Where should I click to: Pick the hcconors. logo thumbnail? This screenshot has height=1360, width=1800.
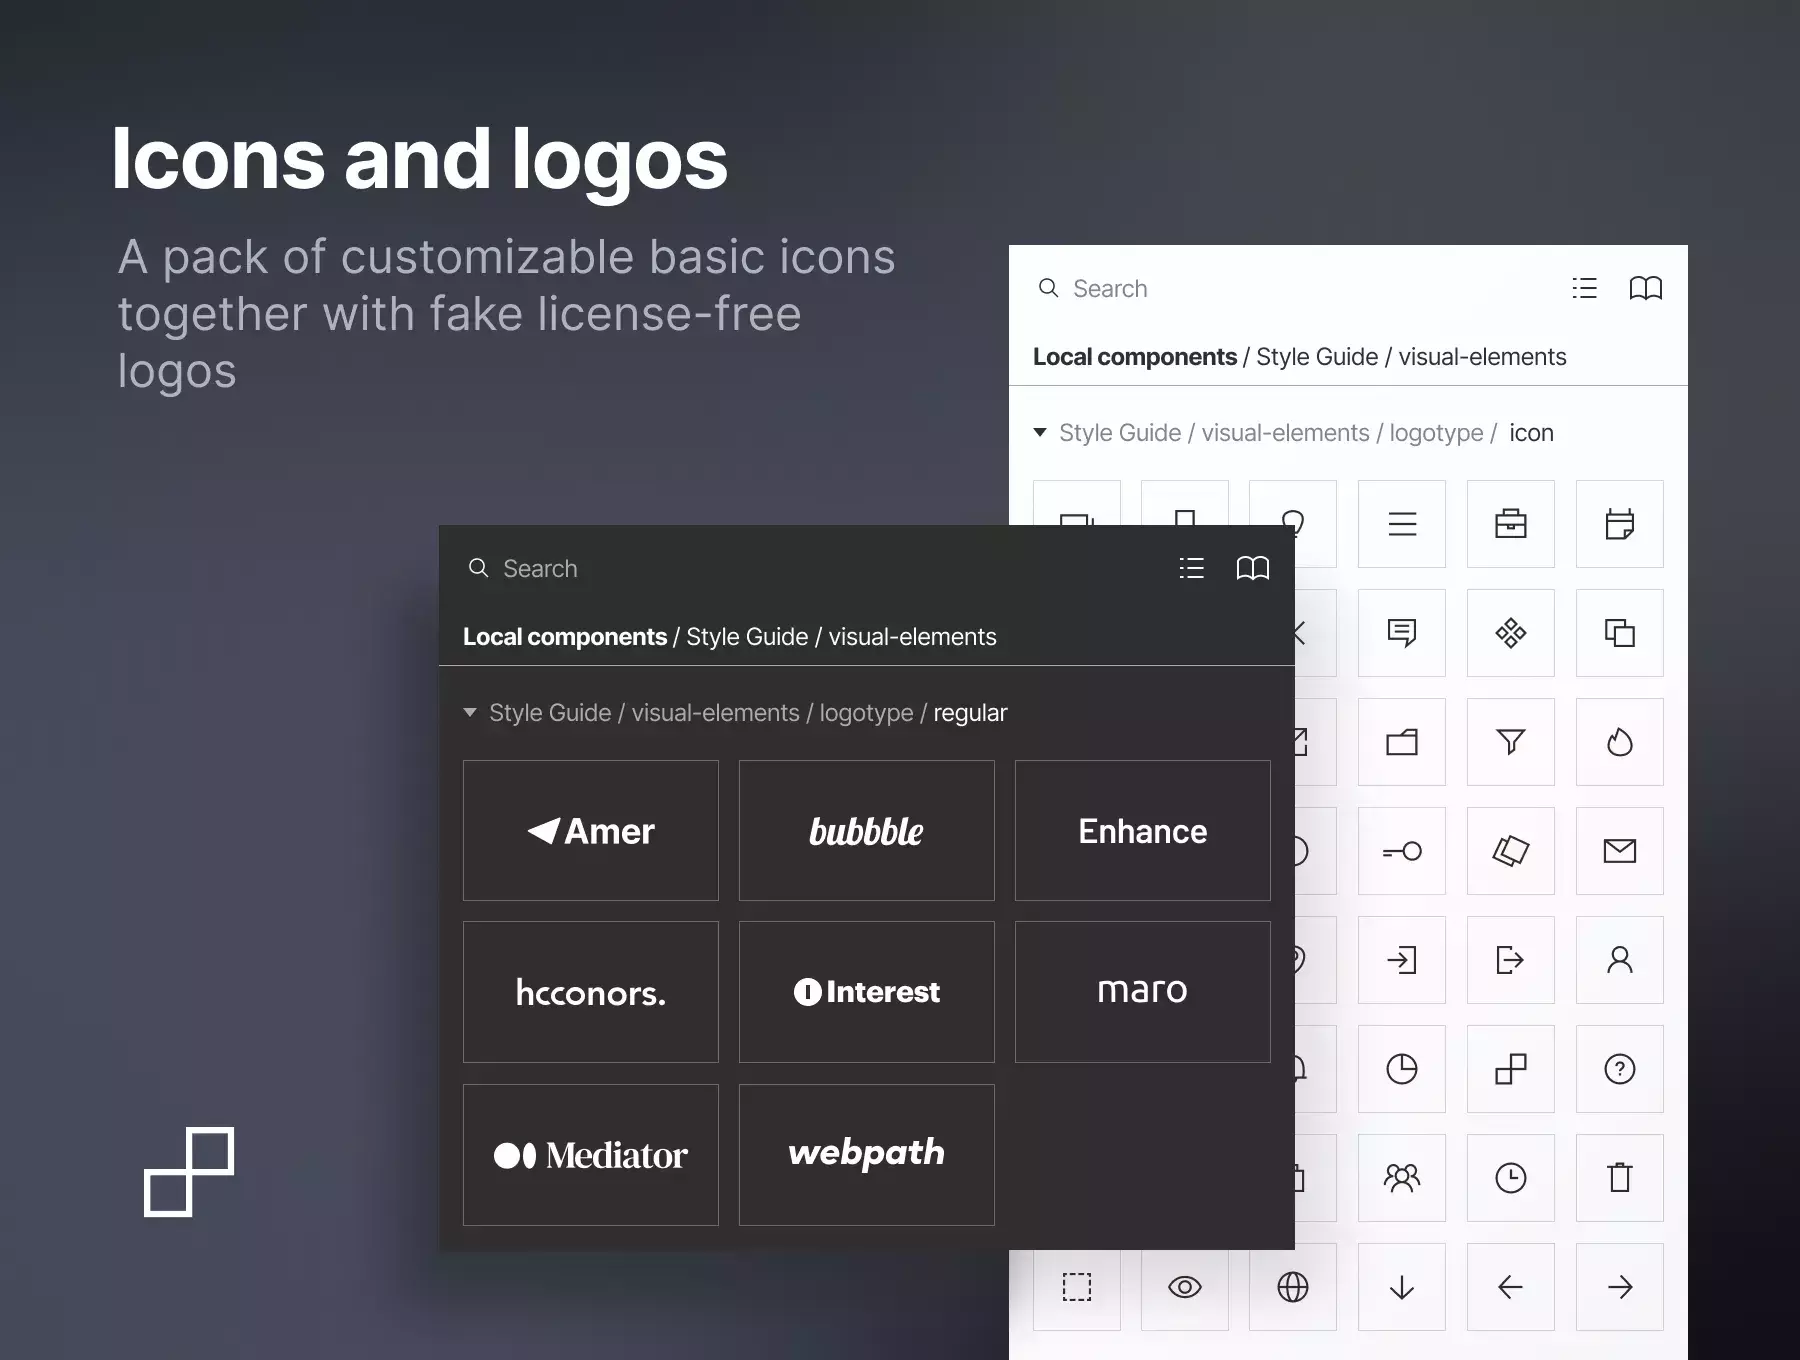591,992
